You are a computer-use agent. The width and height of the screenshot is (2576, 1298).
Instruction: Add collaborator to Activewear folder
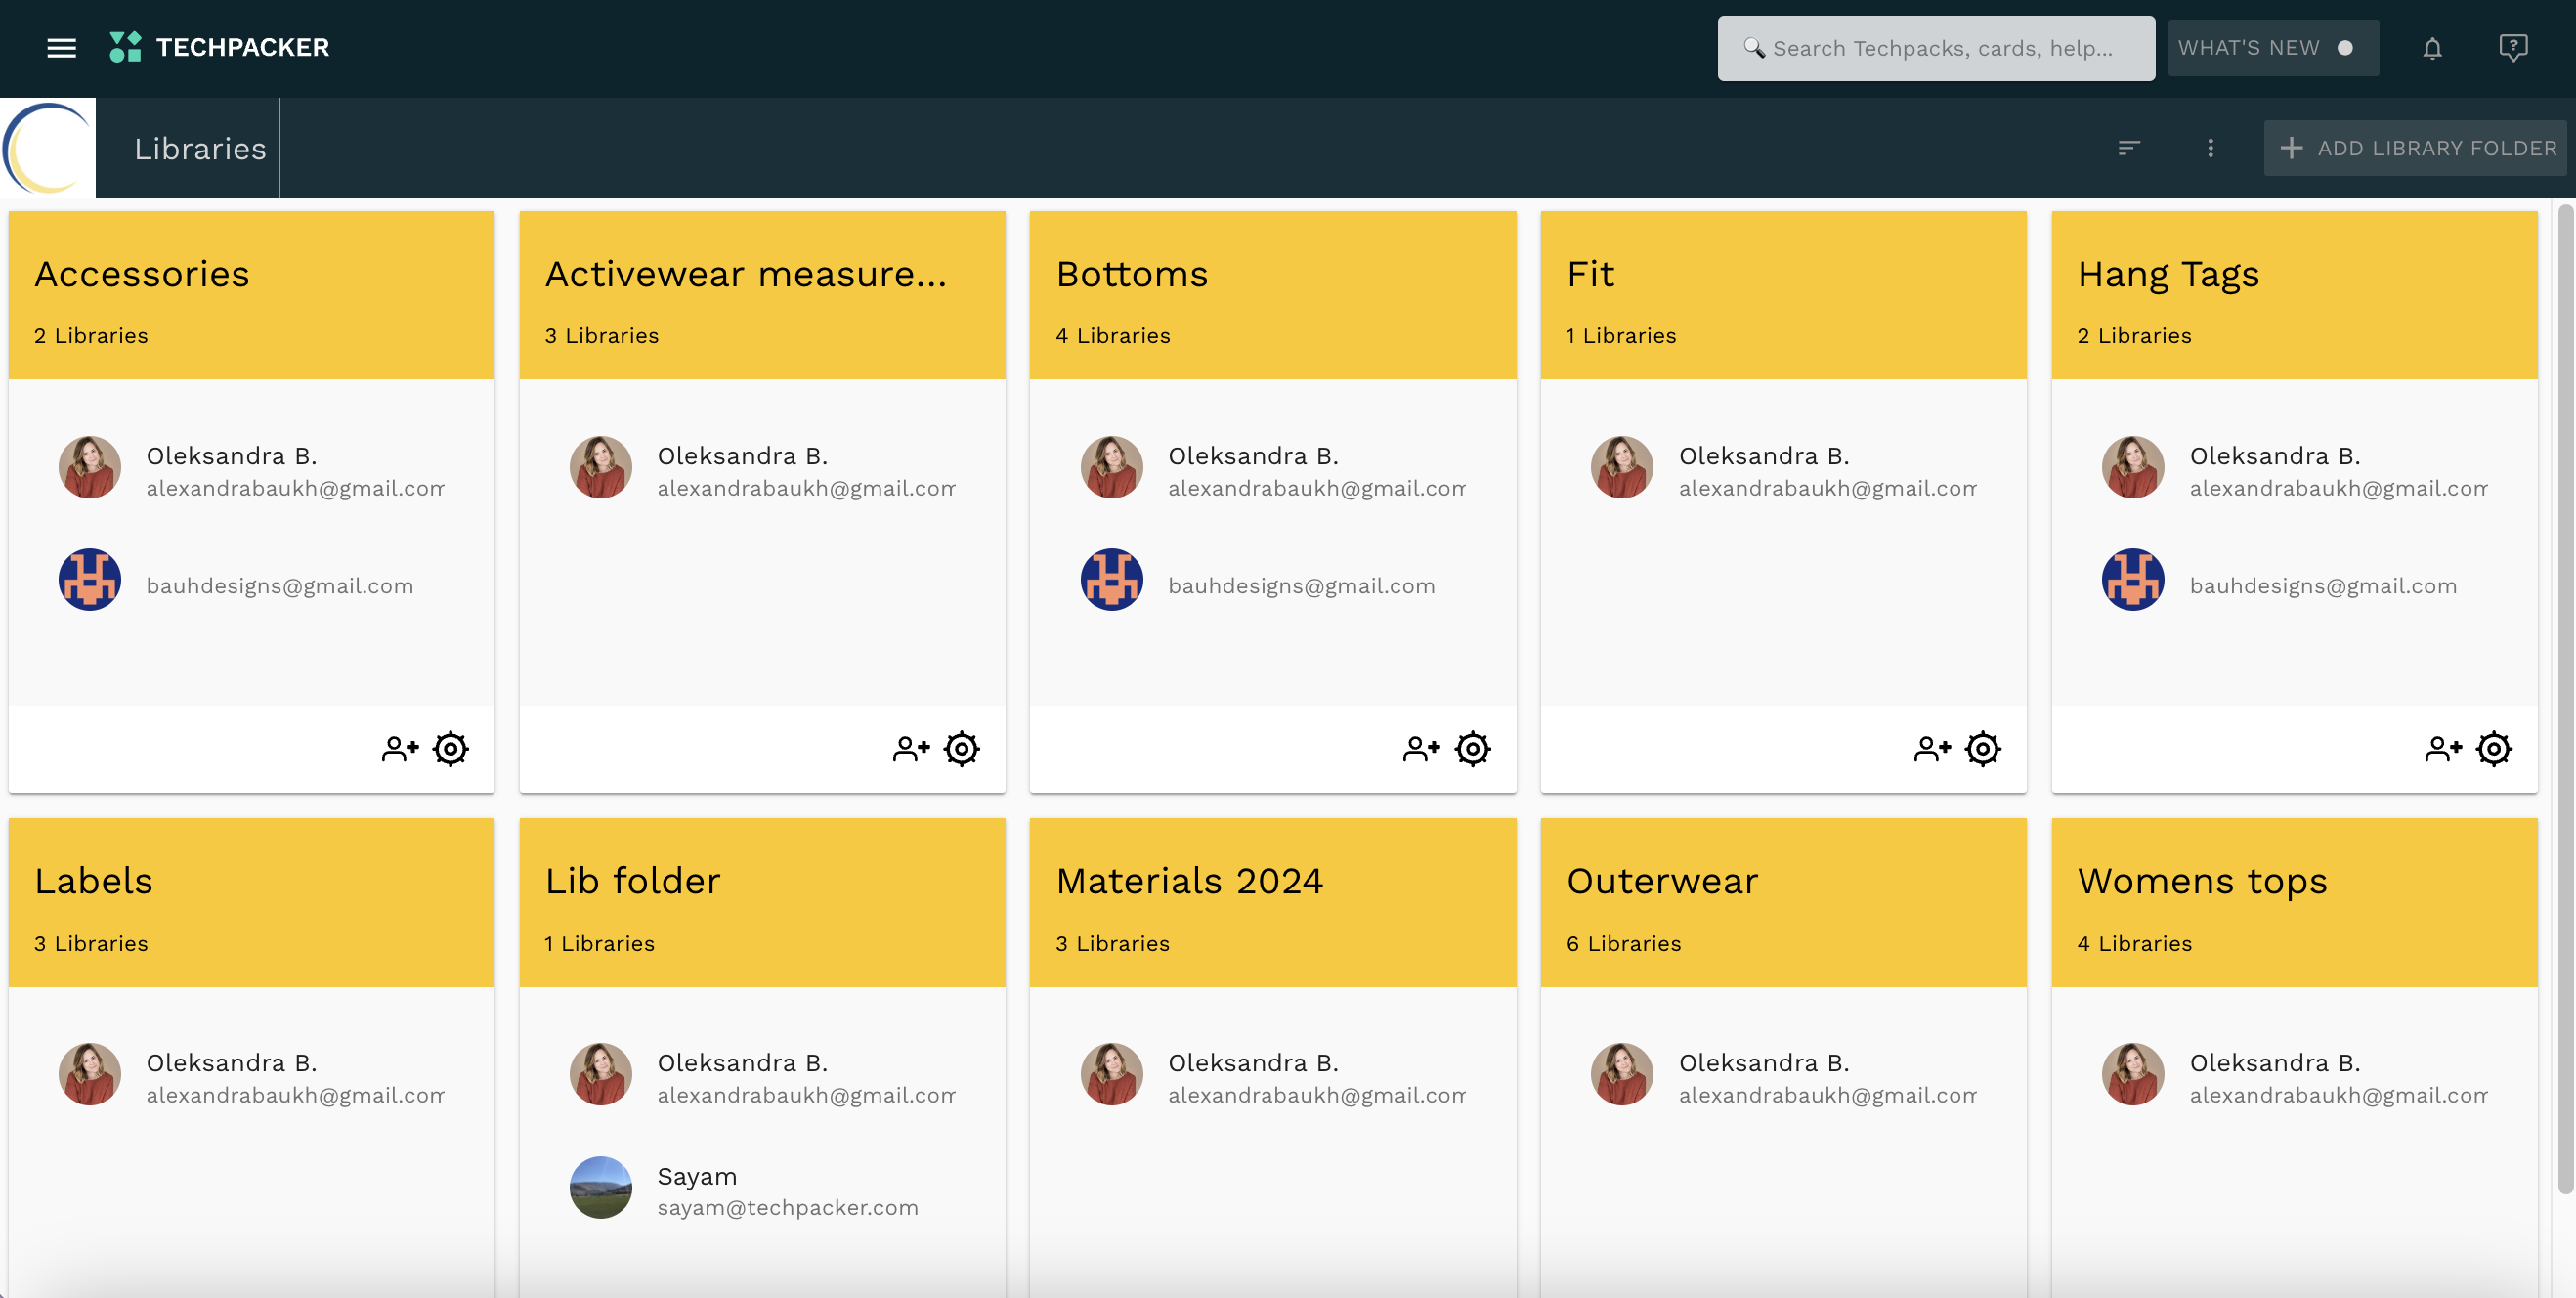pos(911,748)
